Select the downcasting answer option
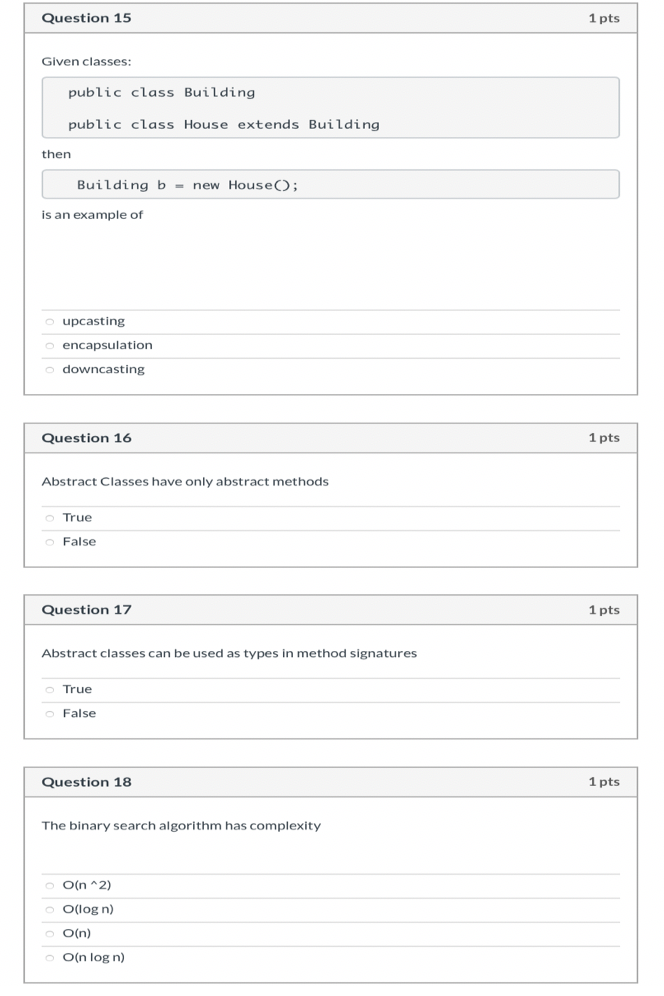664x996 pixels. point(49,368)
